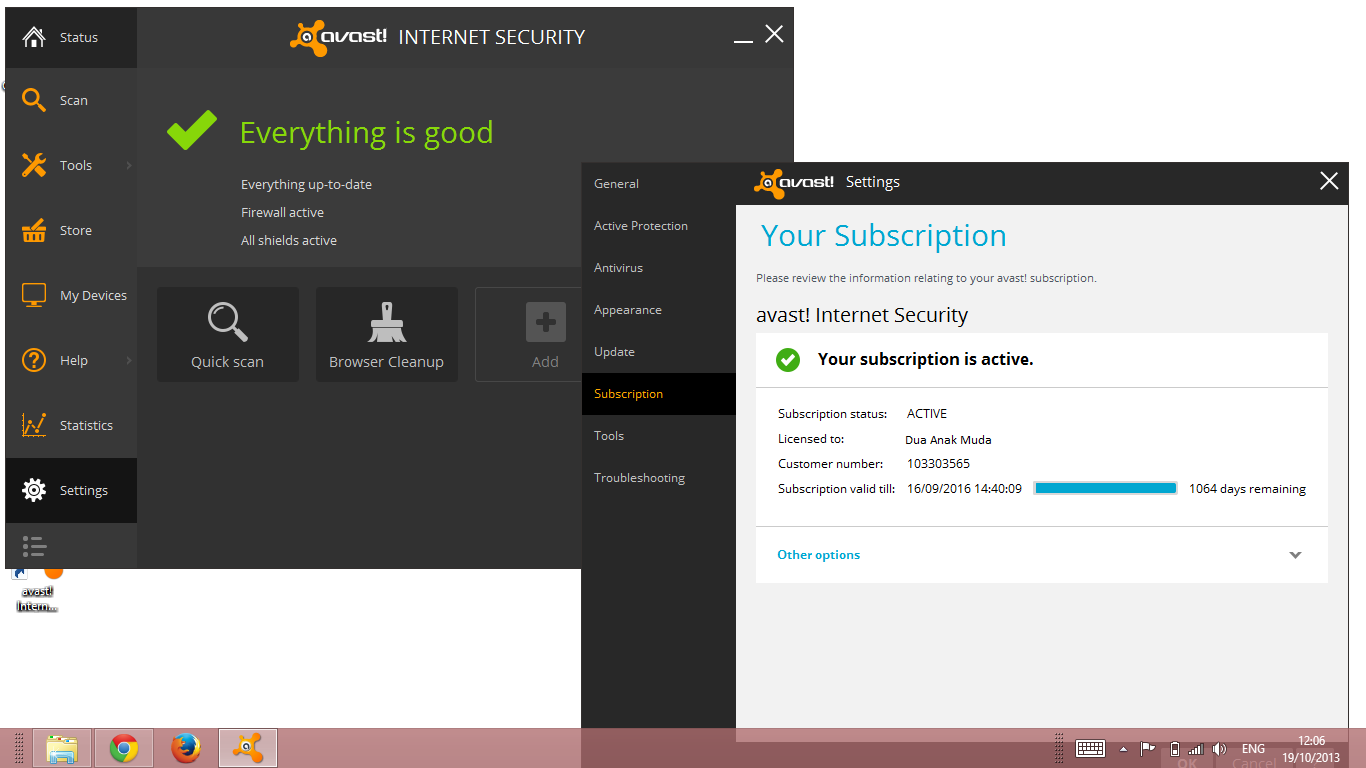Click the Settings gear icon
Image resolution: width=1366 pixels, height=768 pixels.
34,490
